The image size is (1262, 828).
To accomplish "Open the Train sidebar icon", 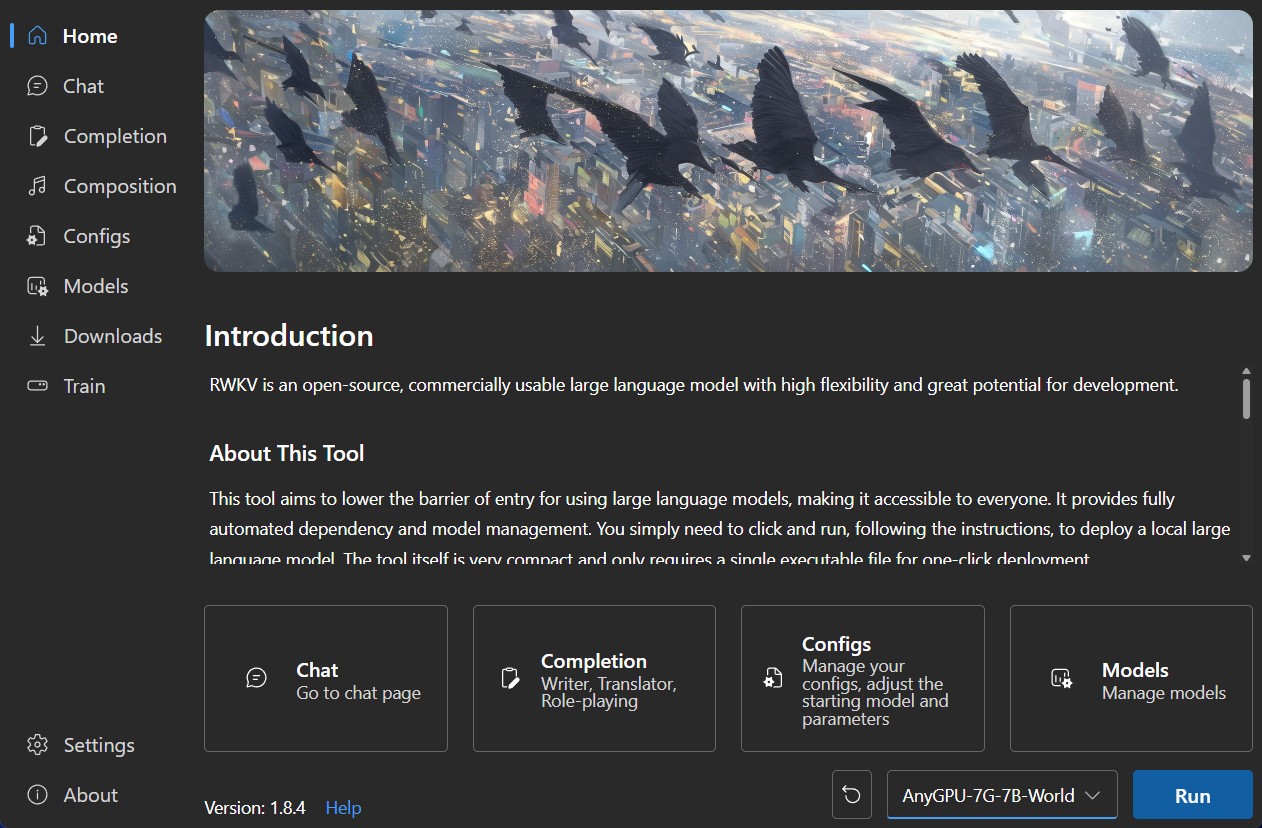I will 38,386.
